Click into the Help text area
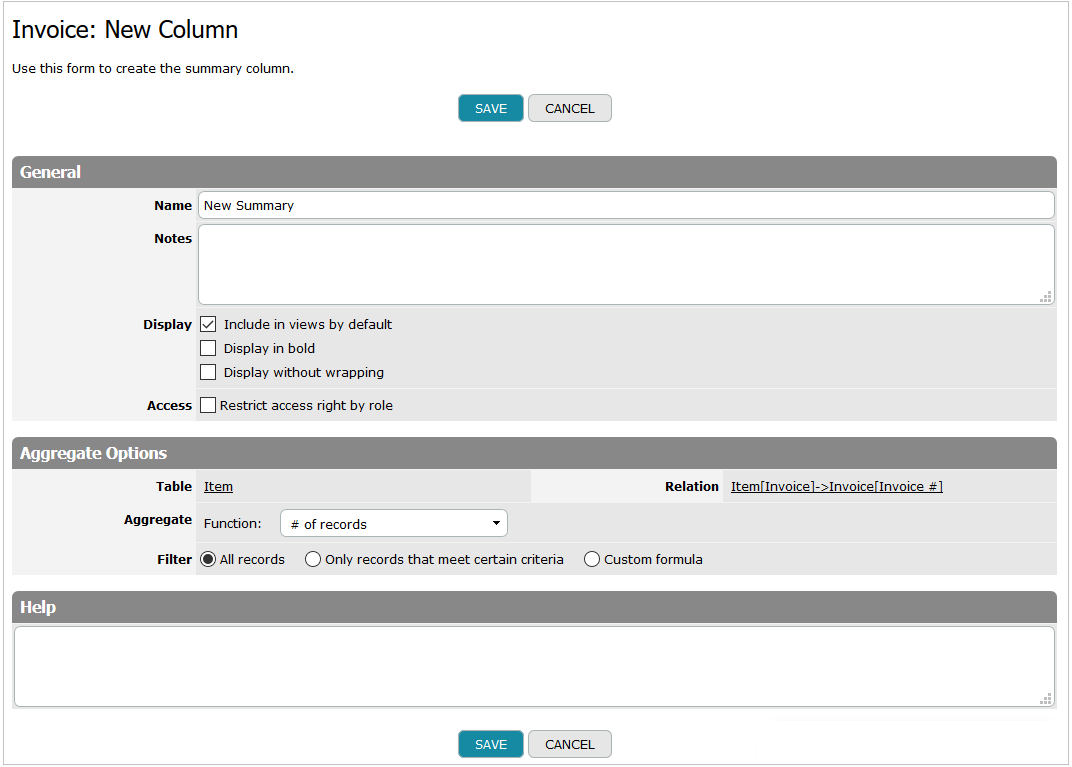1072x767 pixels. coord(534,667)
